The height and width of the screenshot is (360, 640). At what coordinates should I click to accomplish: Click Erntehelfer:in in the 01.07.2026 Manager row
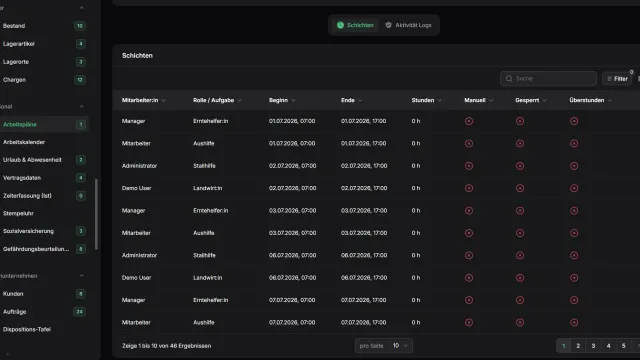pyautogui.click(x=211, y=121)
